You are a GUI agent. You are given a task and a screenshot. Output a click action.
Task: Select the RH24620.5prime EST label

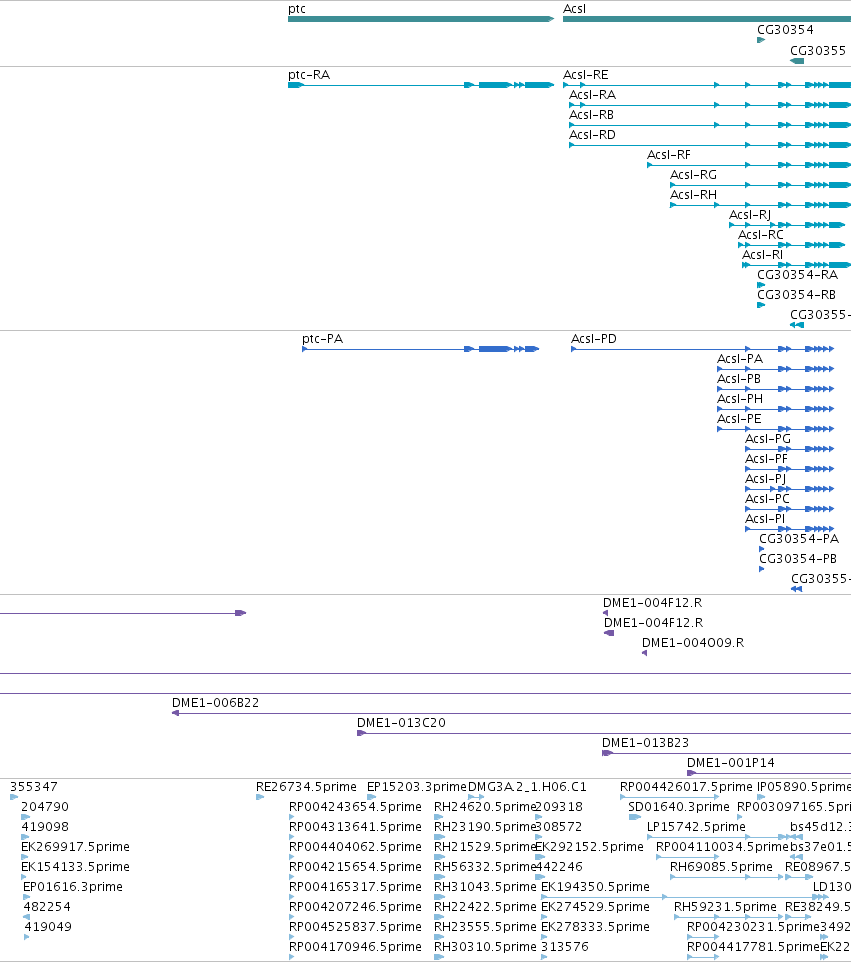[x=485, y=807]
